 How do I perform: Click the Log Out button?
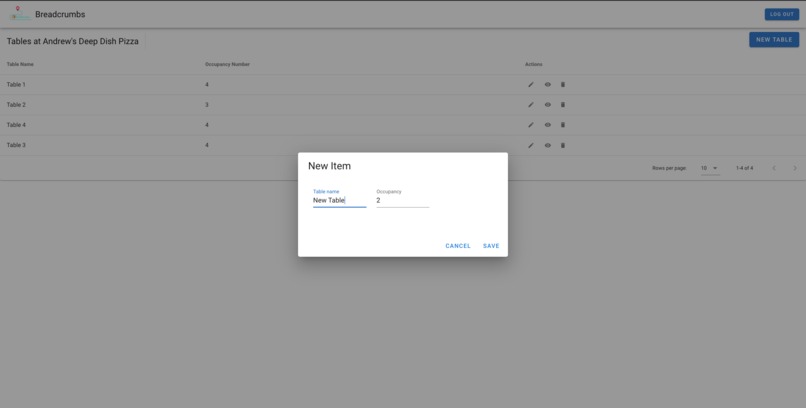pos(782,14)
